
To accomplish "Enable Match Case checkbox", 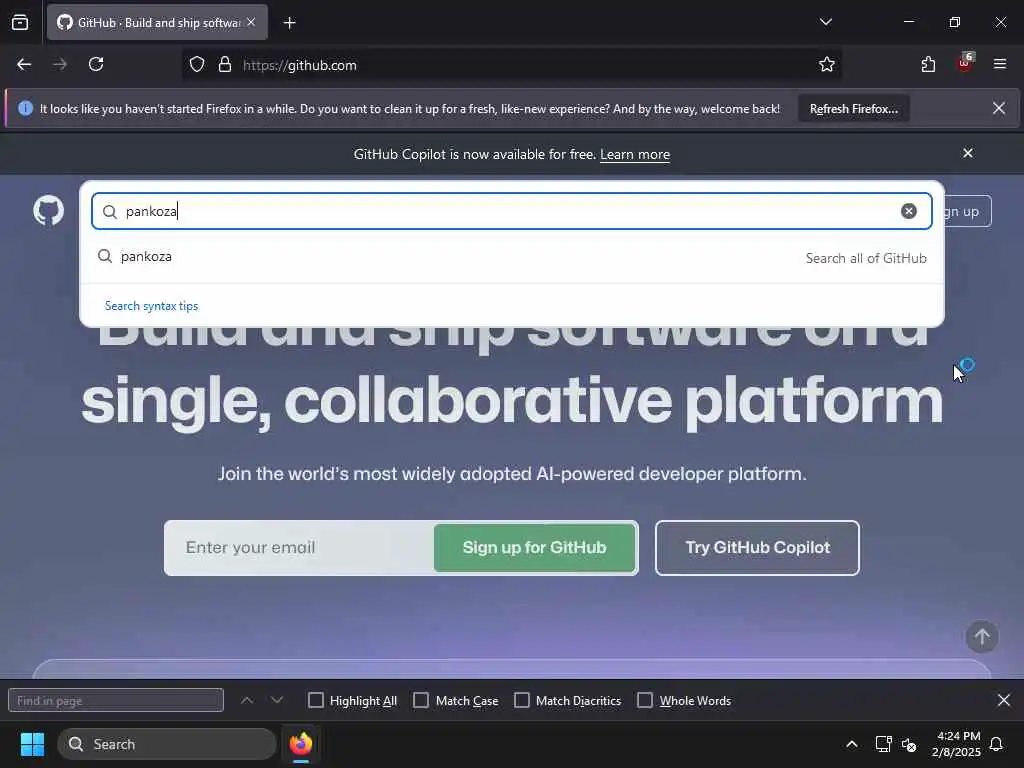I will pyautogui.click(x=421, y=701).
